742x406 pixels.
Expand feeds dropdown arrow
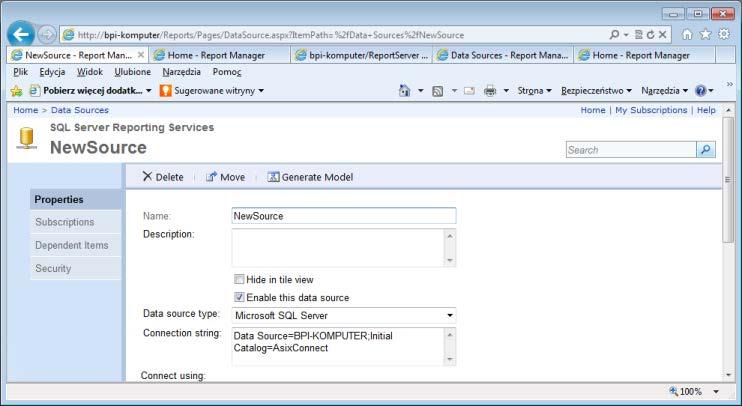click(454, 90)
